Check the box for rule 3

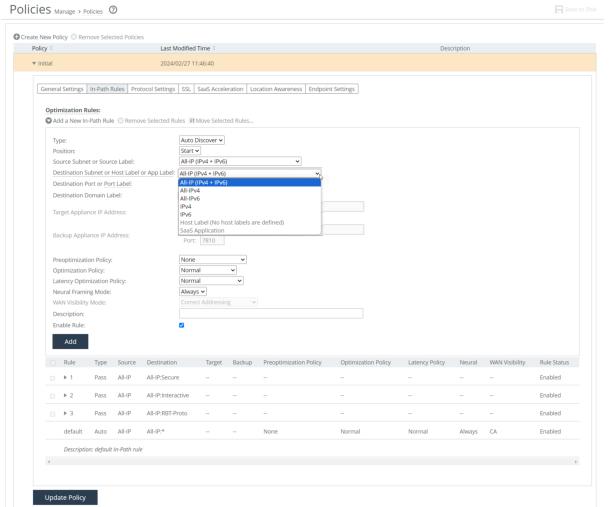coord(53,411)
